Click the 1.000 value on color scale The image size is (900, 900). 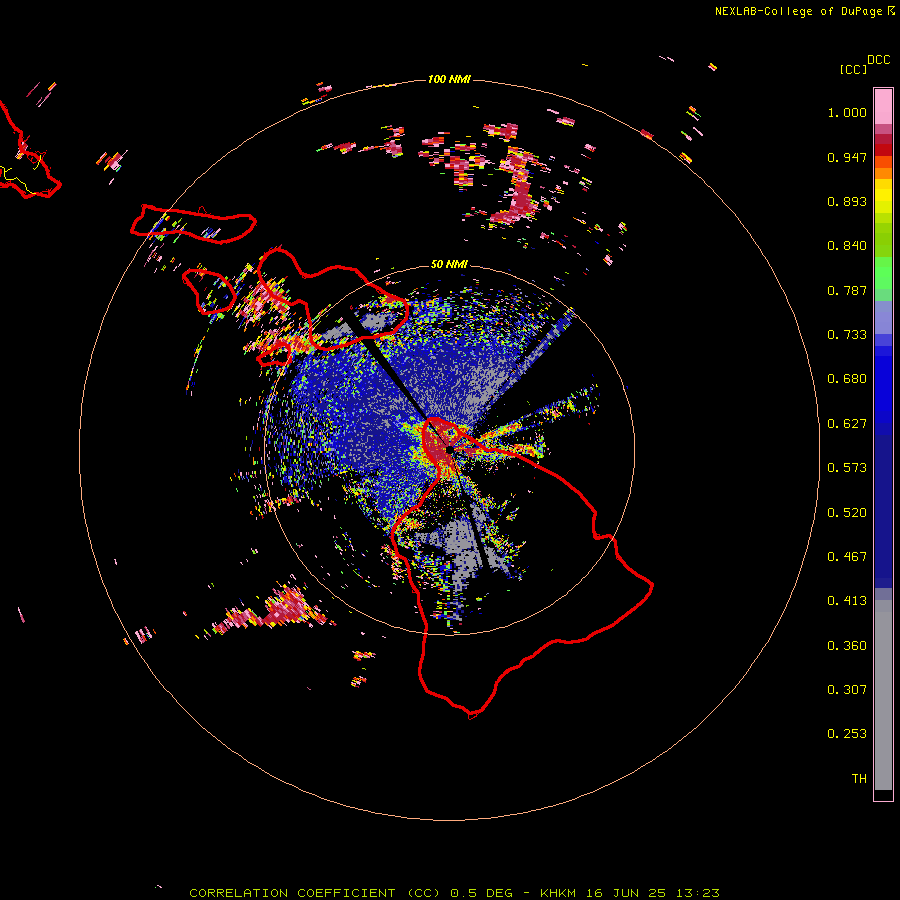point(847,112)
